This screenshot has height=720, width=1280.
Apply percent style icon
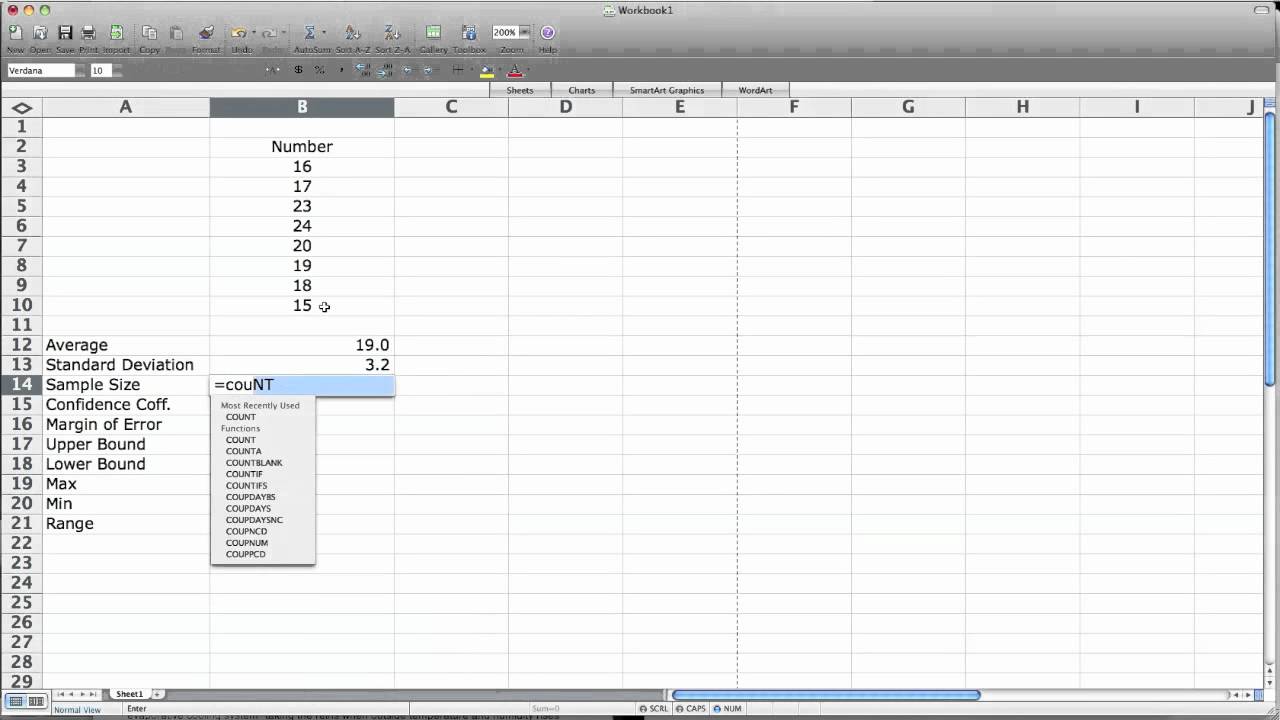tap(320, 70)
